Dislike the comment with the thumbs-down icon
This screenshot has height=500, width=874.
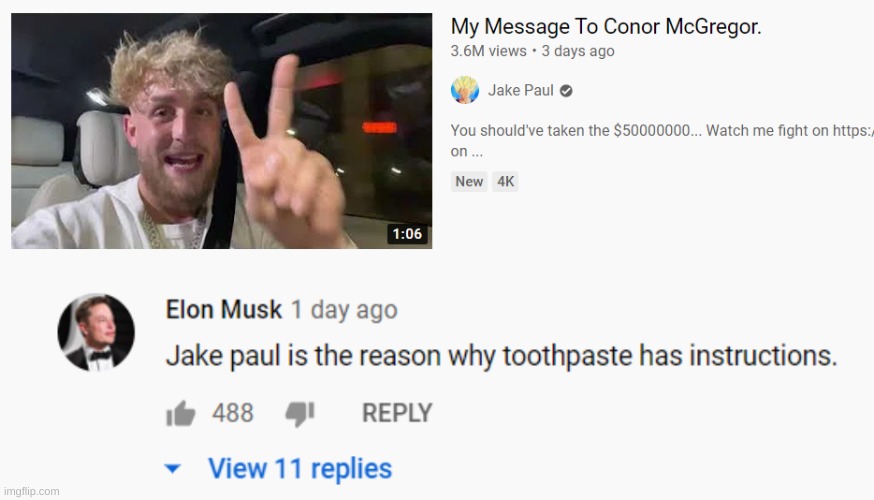point(300,414)
